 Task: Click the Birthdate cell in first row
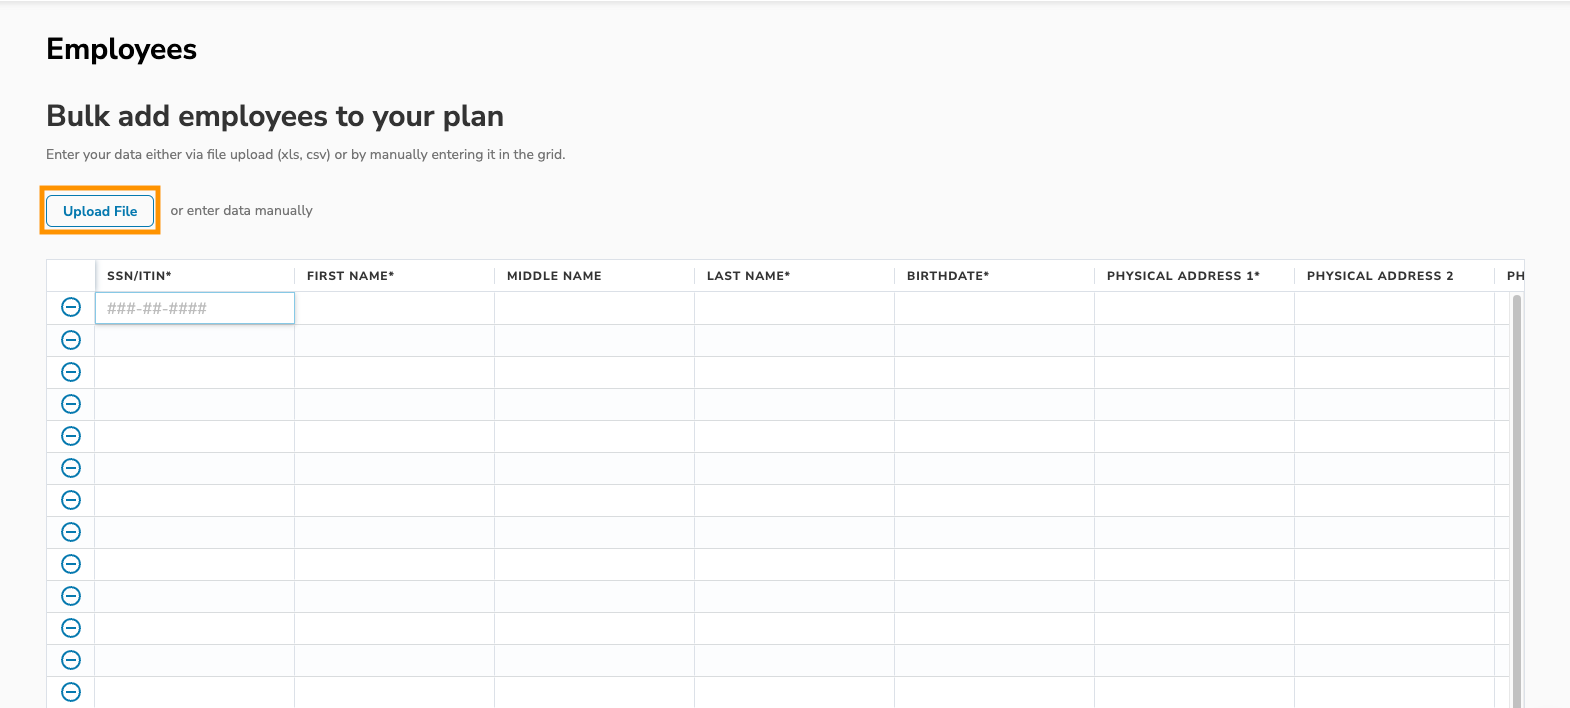(994, 308)
